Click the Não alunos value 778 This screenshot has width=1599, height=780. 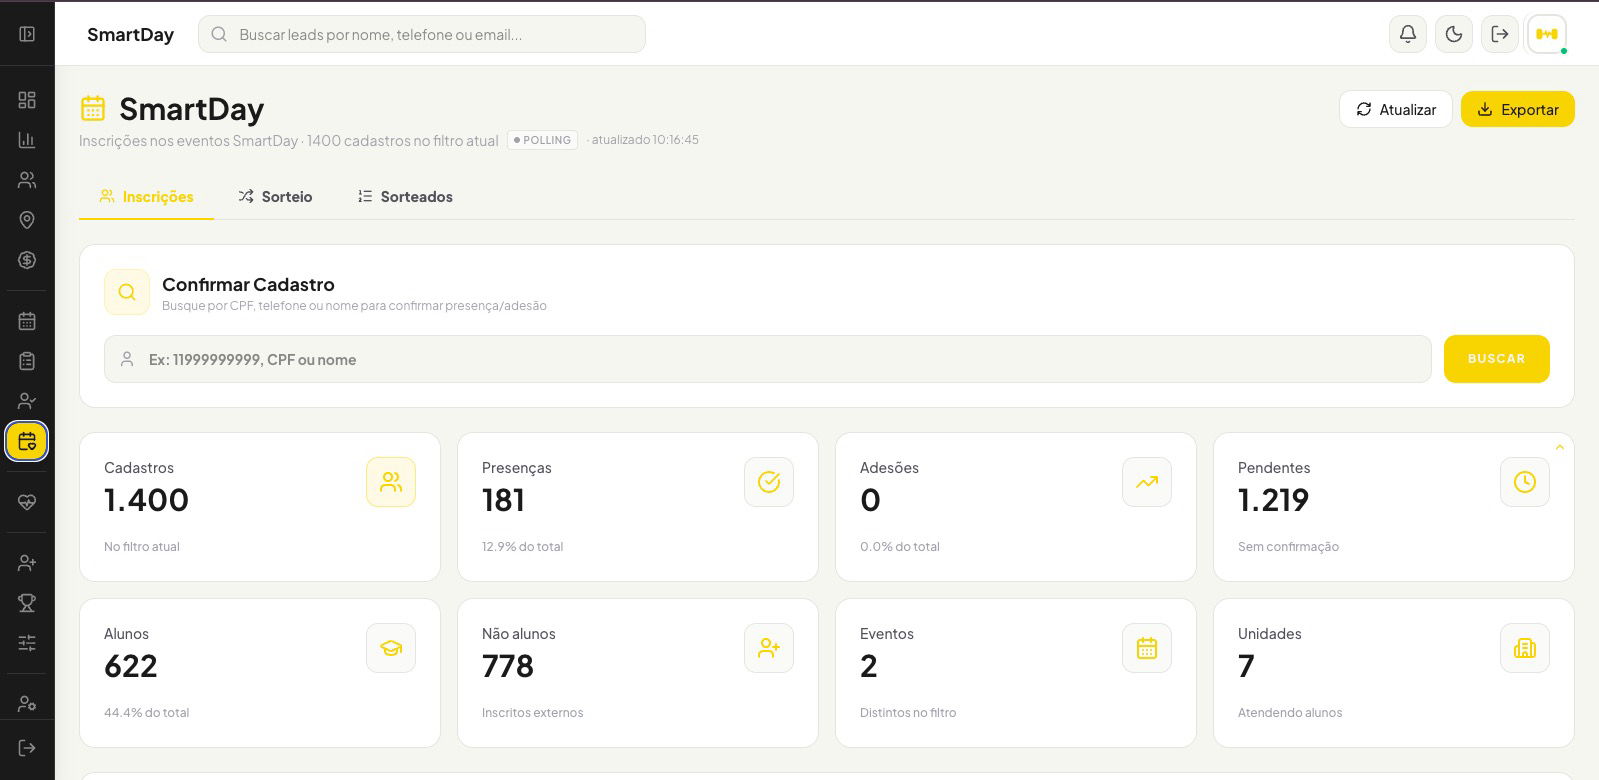pyautogui.click(x=508, y=666)
